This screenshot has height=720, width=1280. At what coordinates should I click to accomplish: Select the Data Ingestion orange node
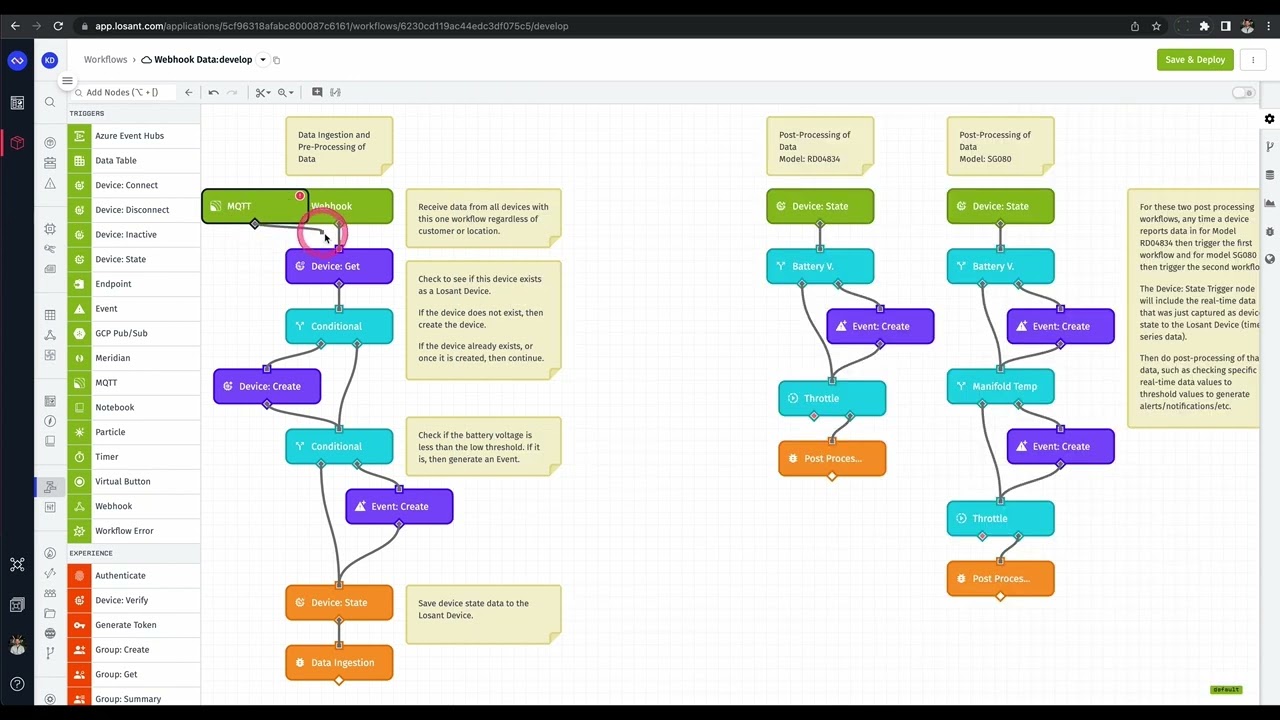pyautogui.click(x=339, y=662)
